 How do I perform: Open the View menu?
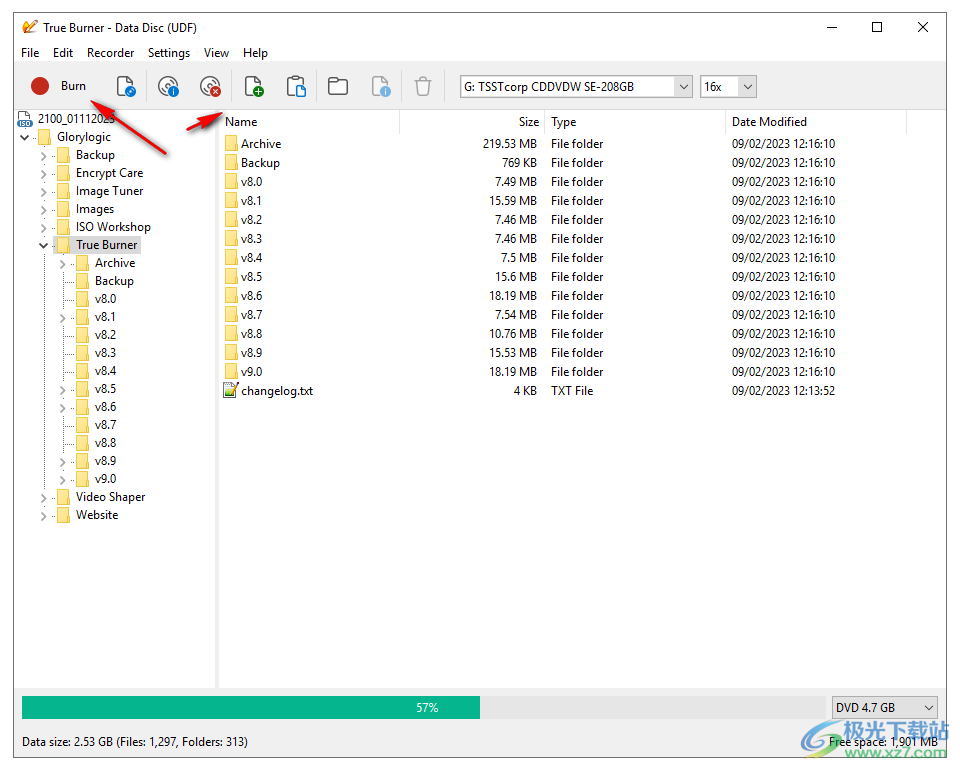tap(216, 53)
